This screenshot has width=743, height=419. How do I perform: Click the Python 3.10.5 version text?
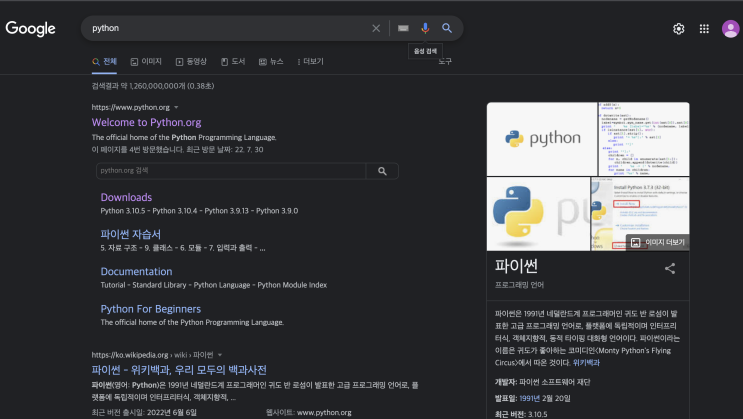coord(123,211)
